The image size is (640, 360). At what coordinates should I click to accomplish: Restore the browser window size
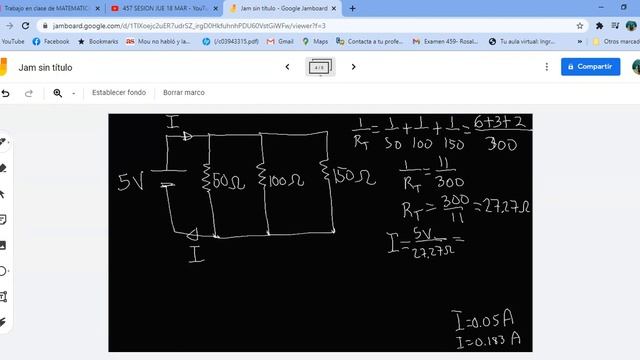point(623,7)
